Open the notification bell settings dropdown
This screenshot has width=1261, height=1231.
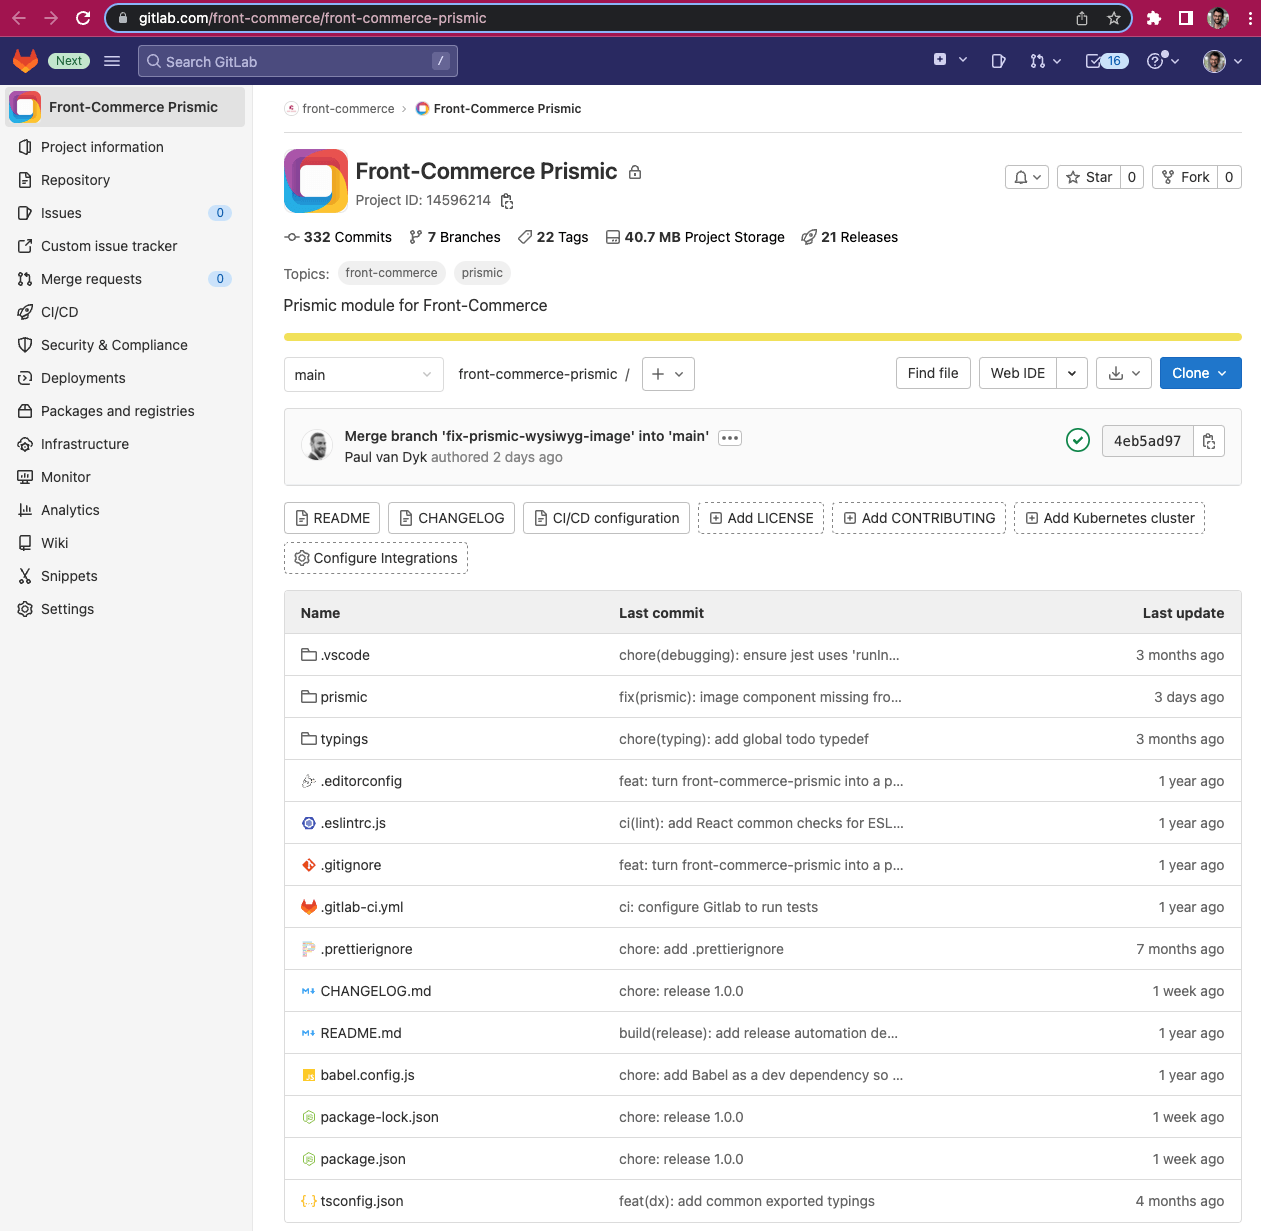[1027, 177]
